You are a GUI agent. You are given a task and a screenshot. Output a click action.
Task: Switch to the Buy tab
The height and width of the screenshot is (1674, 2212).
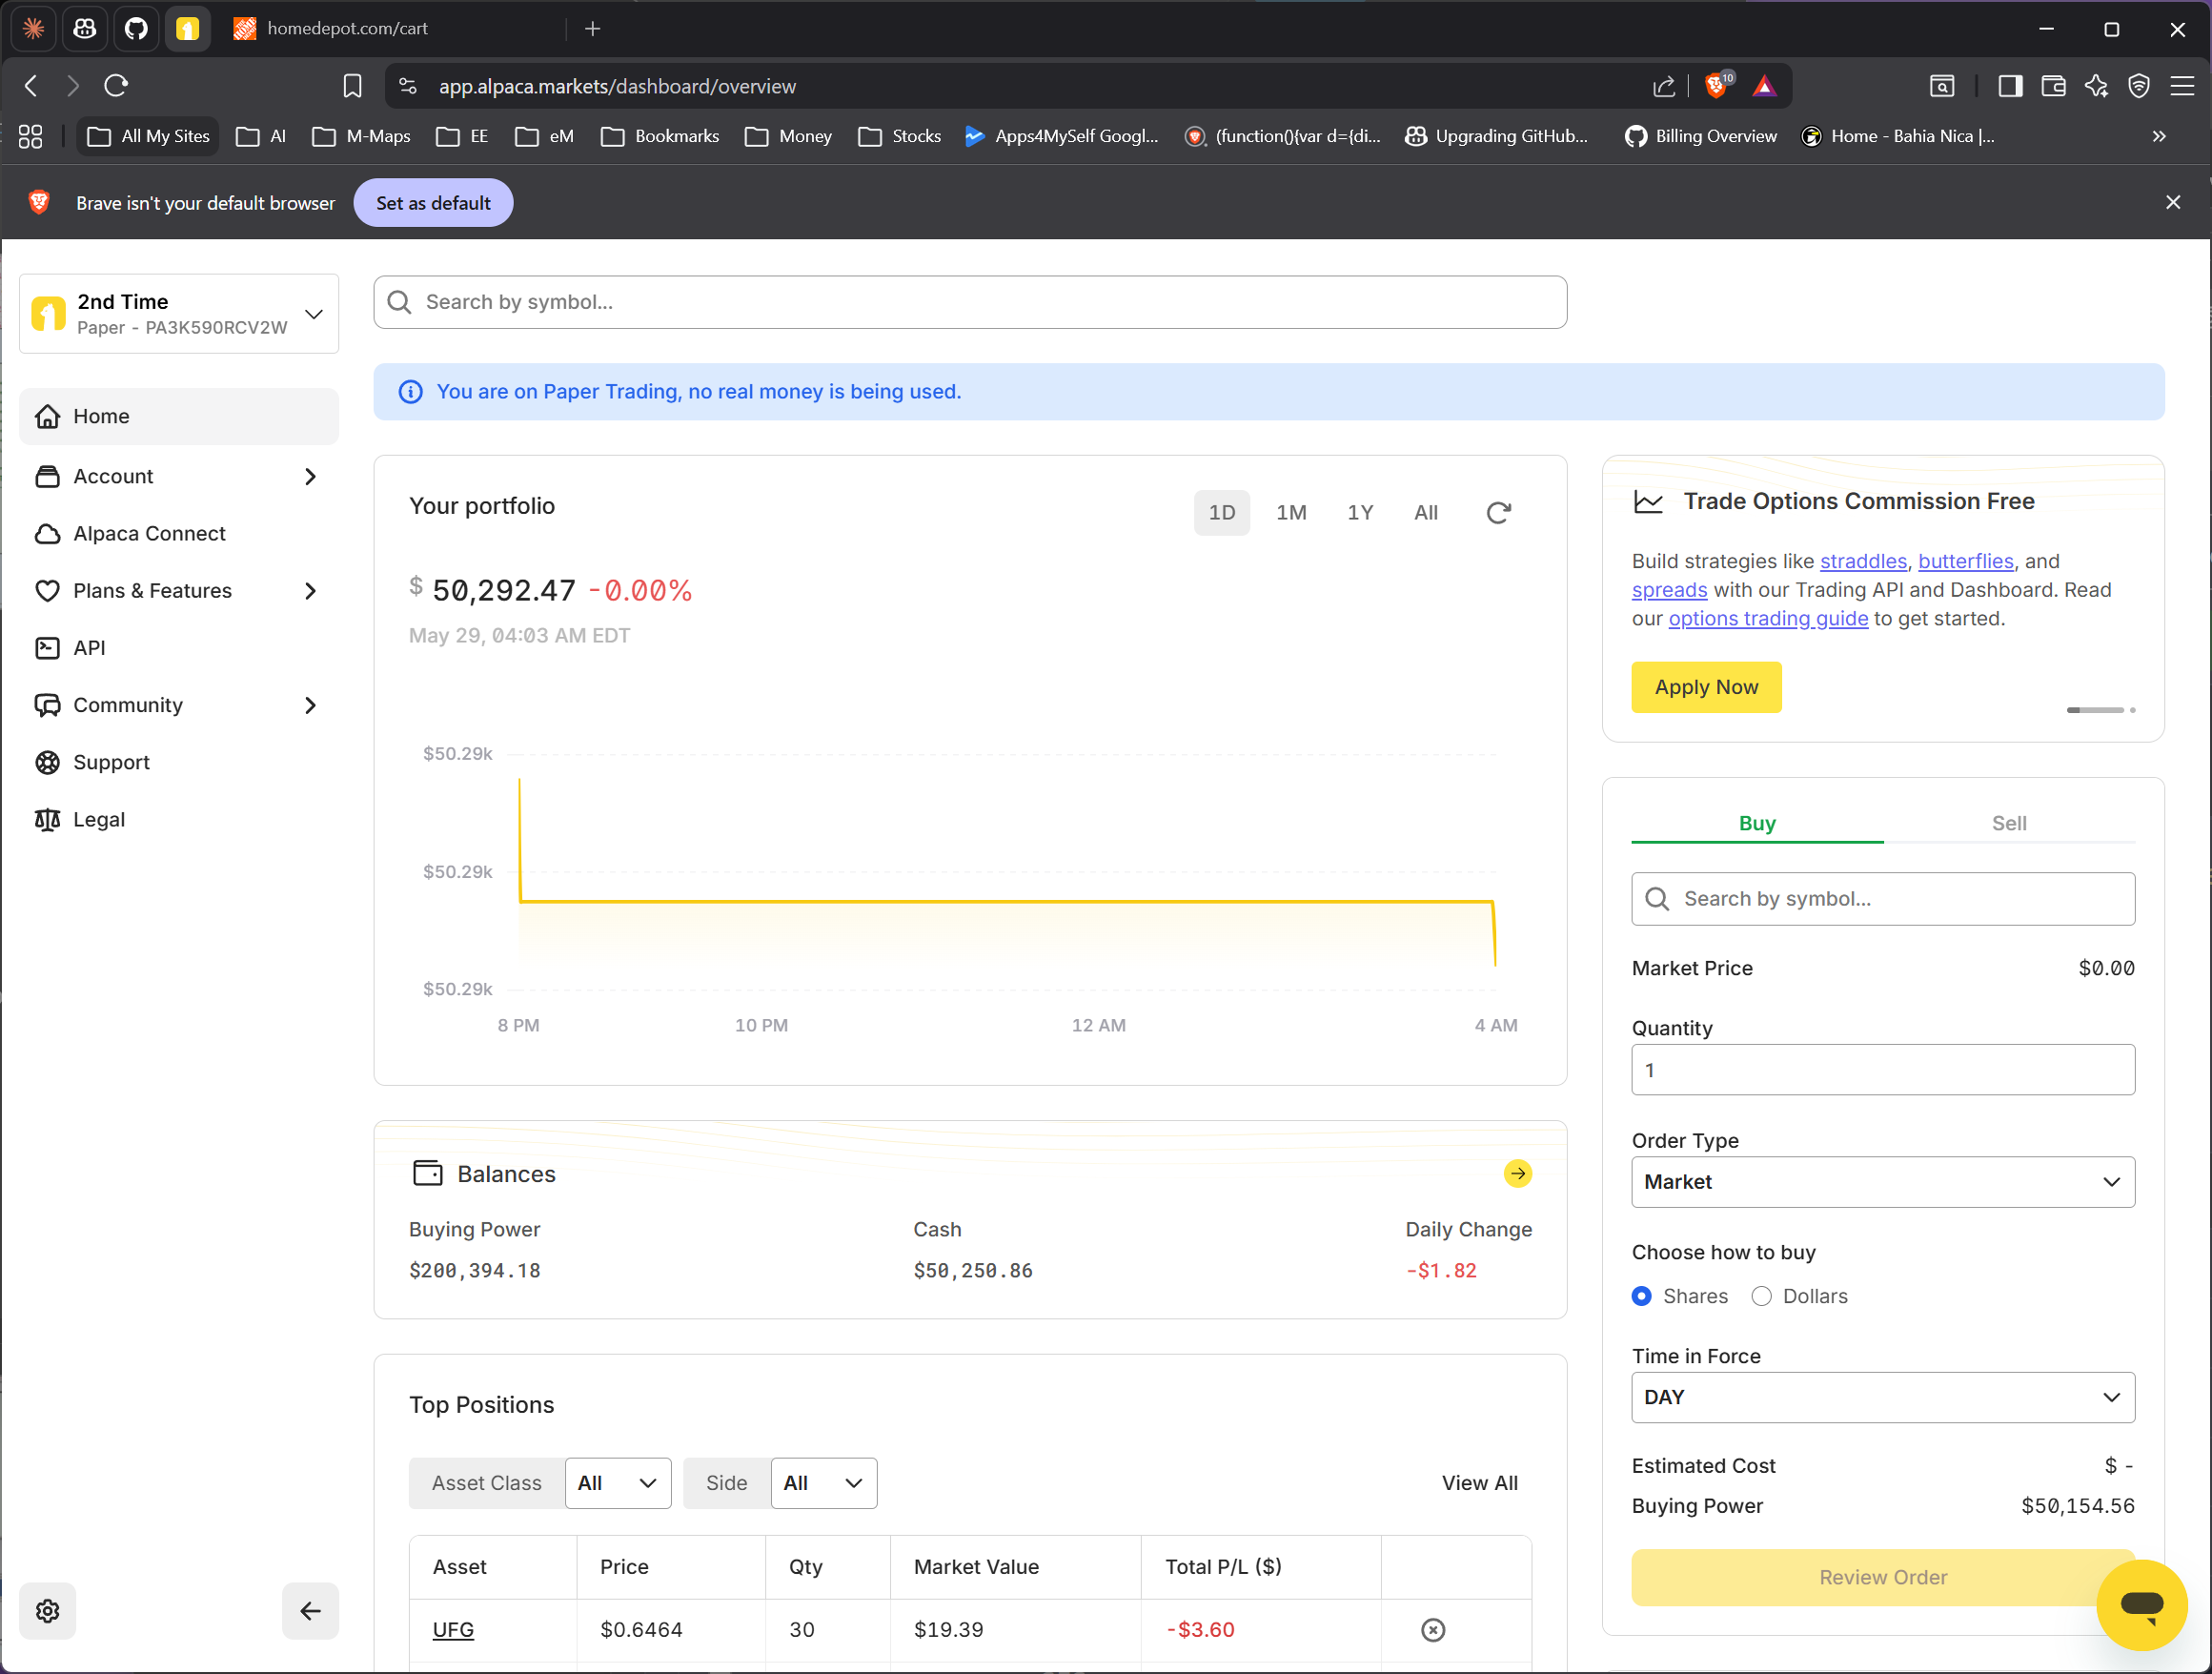point(1757,823)
